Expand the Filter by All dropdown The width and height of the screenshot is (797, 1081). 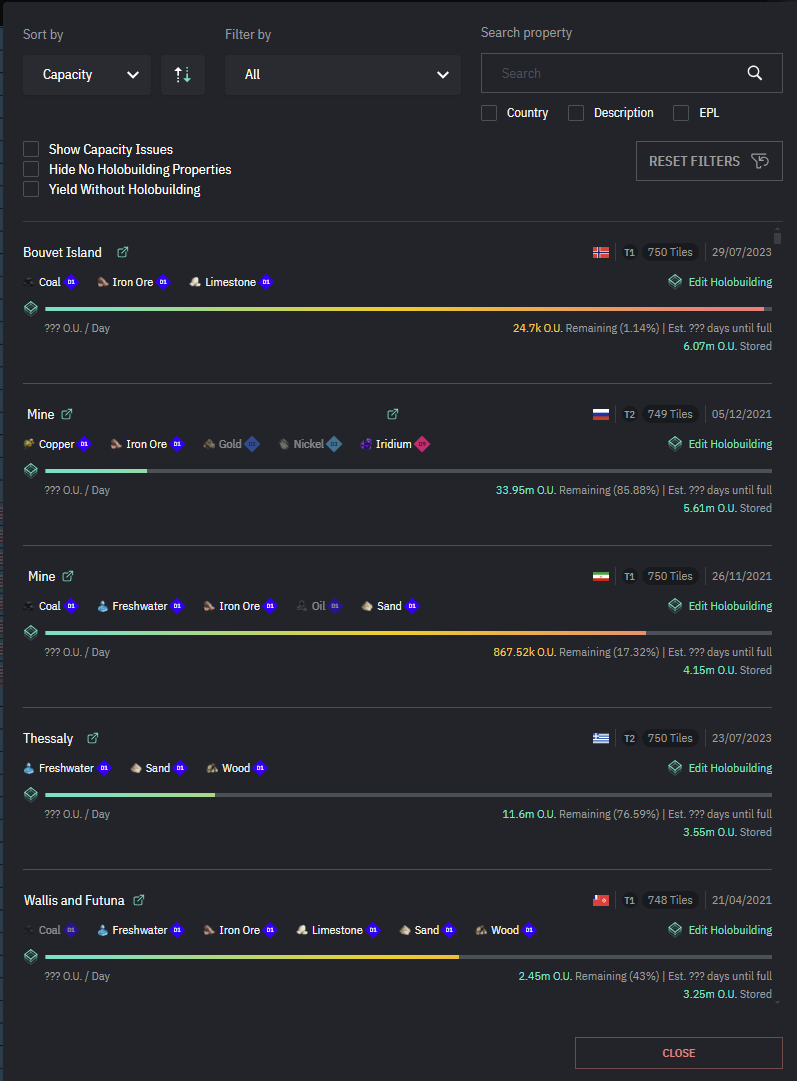tap(342, 75)
